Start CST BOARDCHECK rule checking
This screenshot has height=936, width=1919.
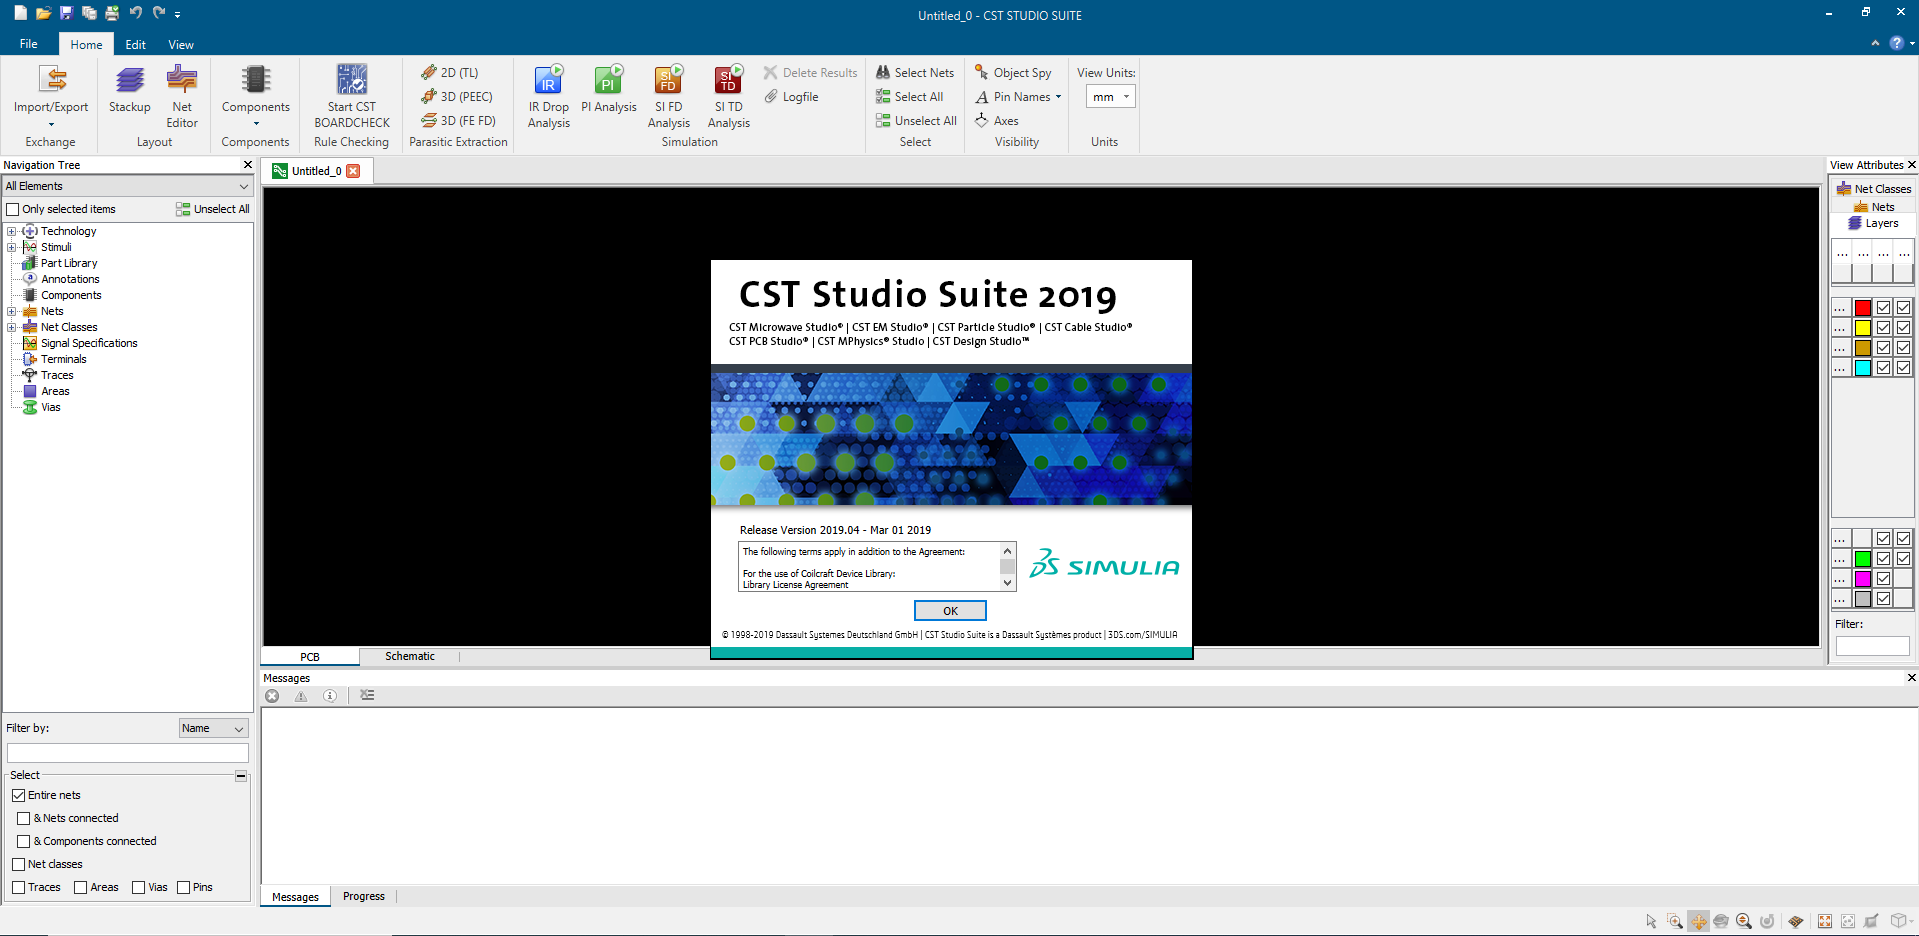(352, 96)
